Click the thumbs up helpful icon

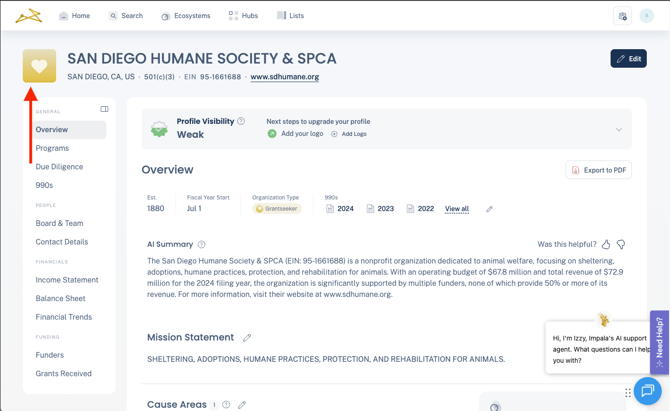pyautogui.click(x=606, y=244)
